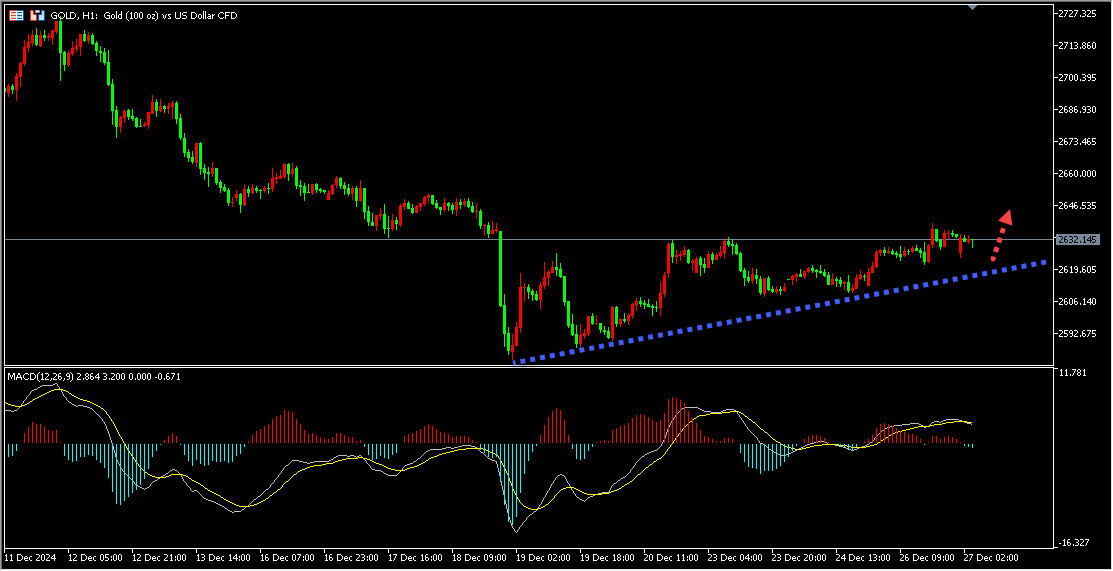Viewport: 1113px width, 571px height.
Task: Click the 23 Dec 20:00 time label
Action: (x=799, y=558)
